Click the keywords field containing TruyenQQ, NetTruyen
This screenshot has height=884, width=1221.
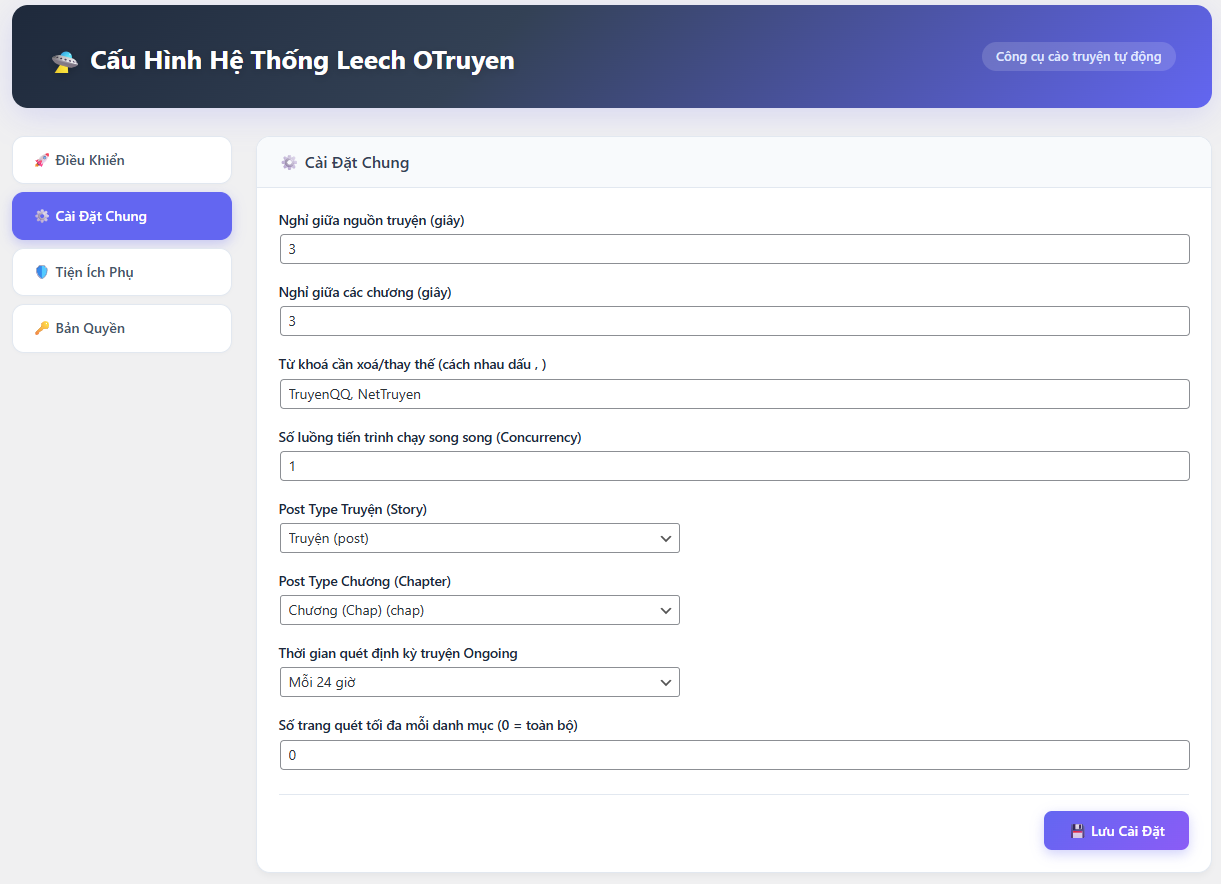(x=734, y=394)
